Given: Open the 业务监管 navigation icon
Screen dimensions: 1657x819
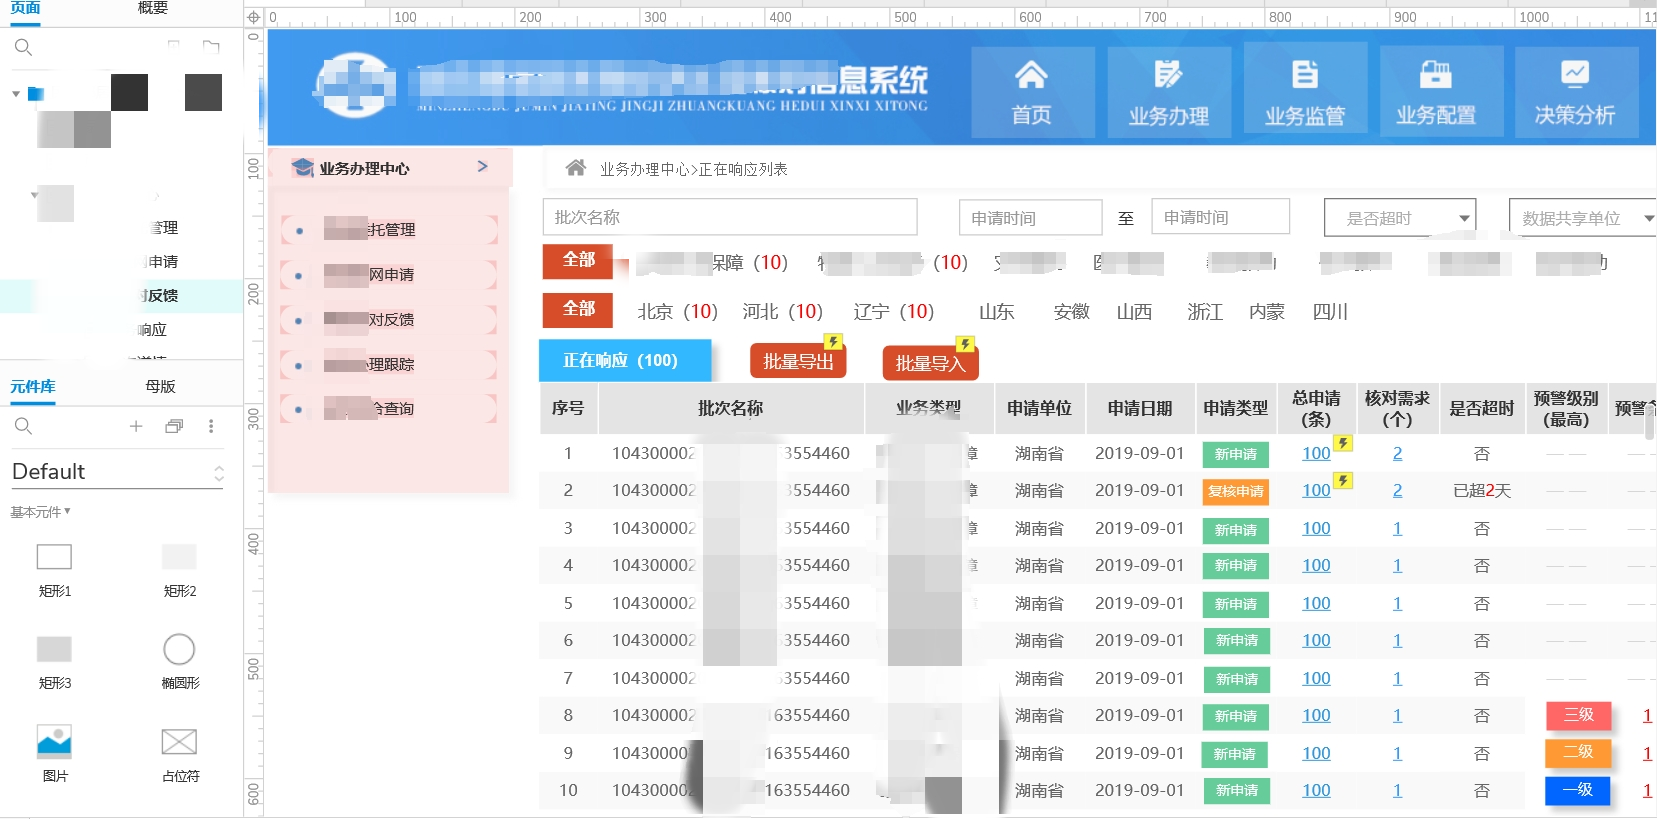Looking at the screenshot, I should pyautogui.click(x=1305, y=75).
